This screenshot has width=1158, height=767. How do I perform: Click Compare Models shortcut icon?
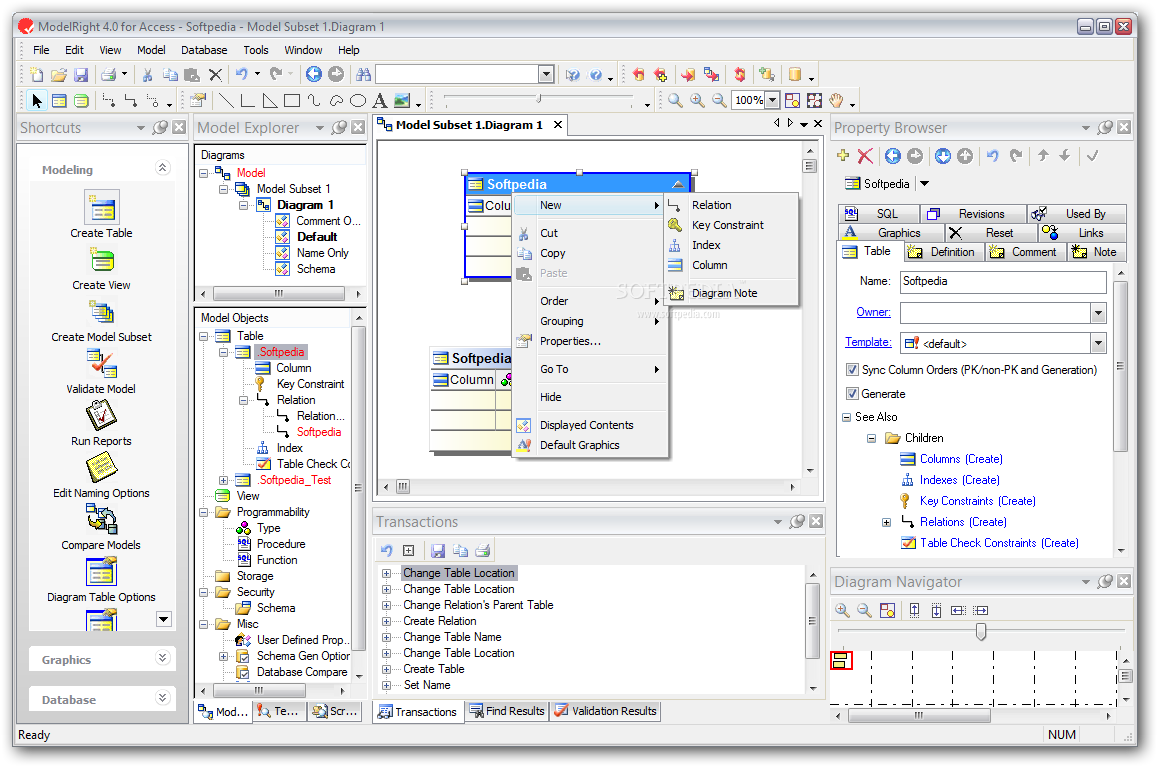101,520
